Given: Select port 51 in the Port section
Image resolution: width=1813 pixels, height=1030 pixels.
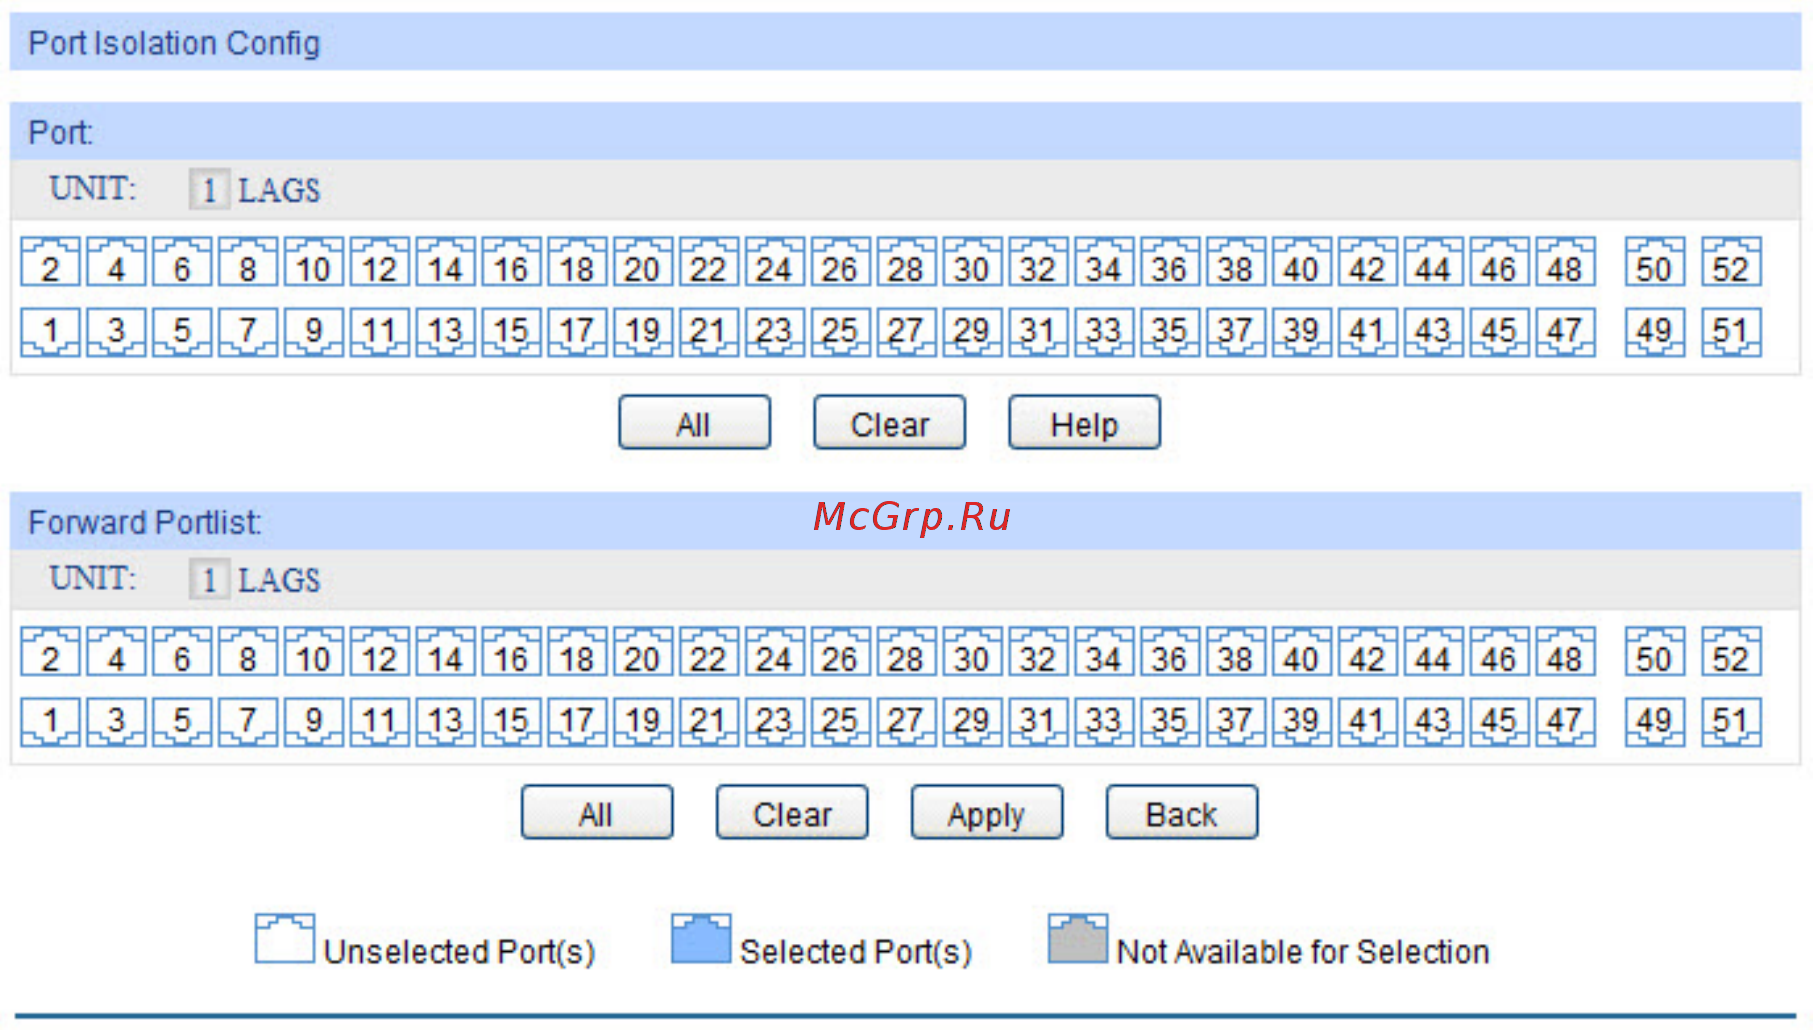Looking at the screenshot, I should (x=1732, y=332).
